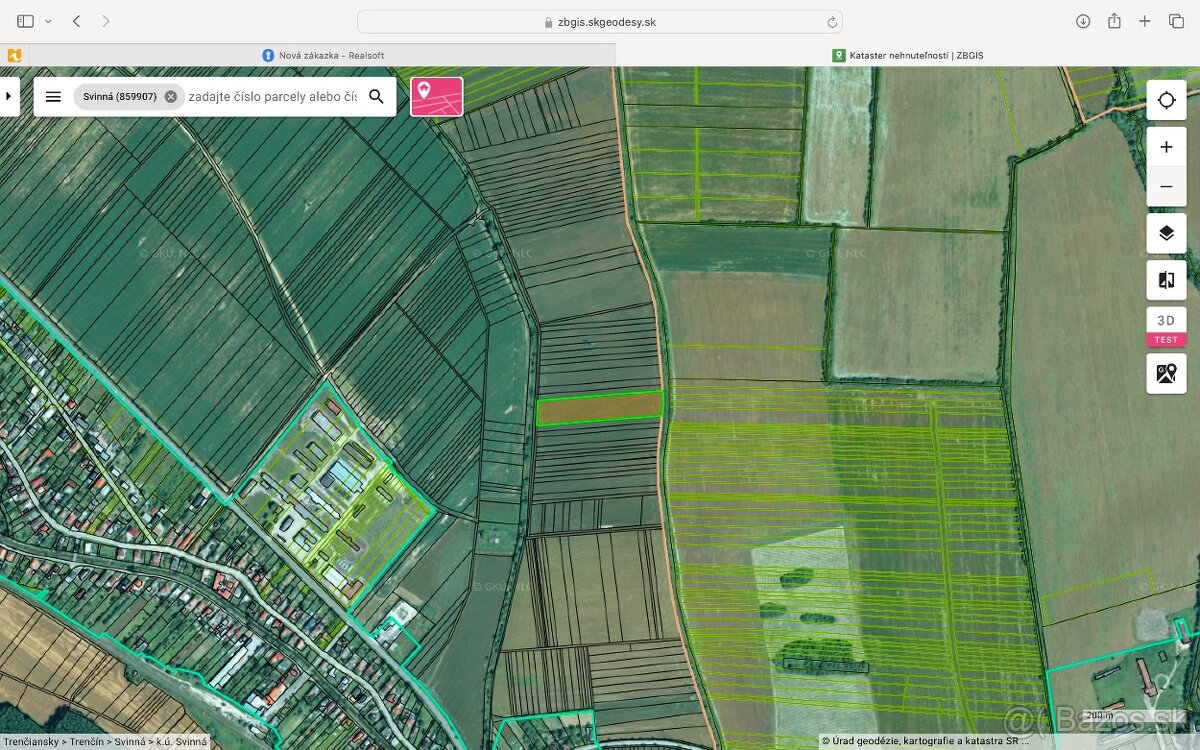Switch the basemap imagery
Screen dimensions: 1200x750
(x=1166, y=373)
